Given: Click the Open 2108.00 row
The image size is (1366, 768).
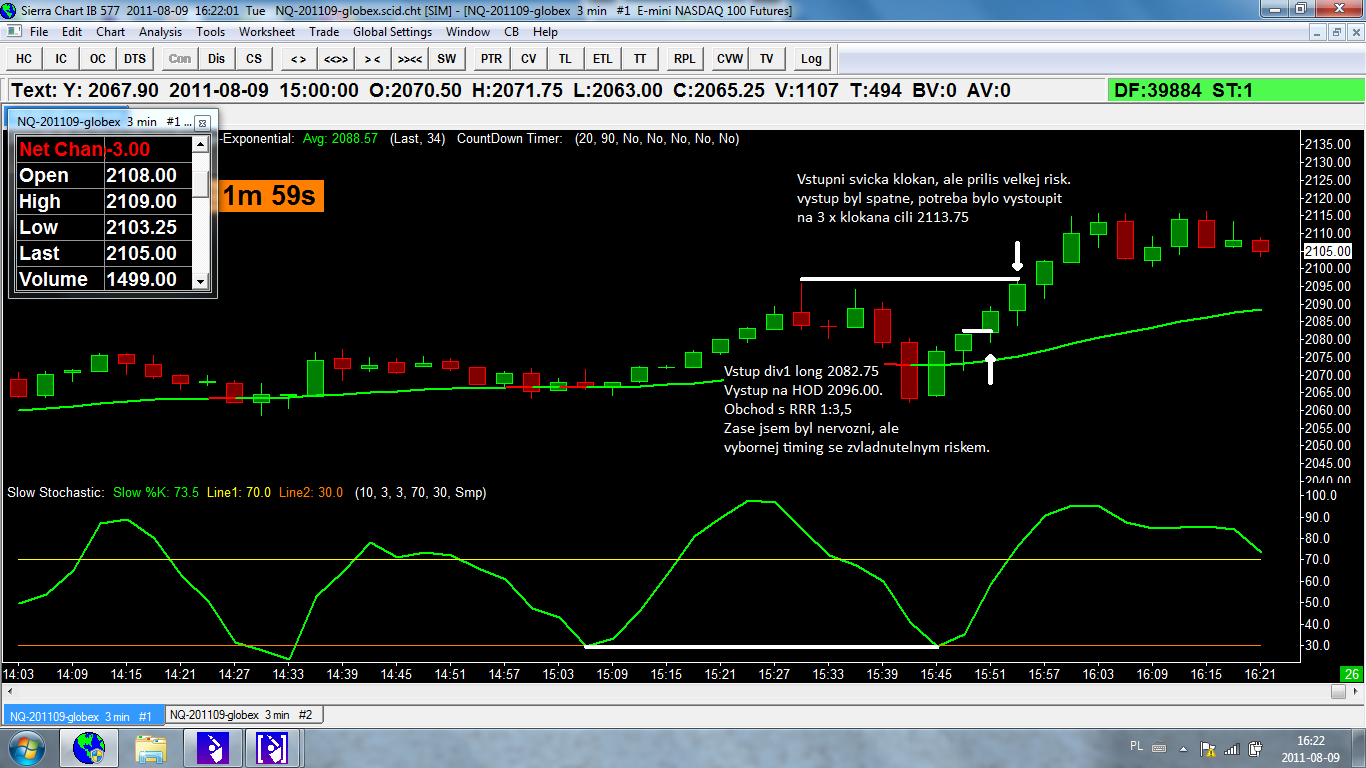Looking at the screenshot, I should click(104, 175).
